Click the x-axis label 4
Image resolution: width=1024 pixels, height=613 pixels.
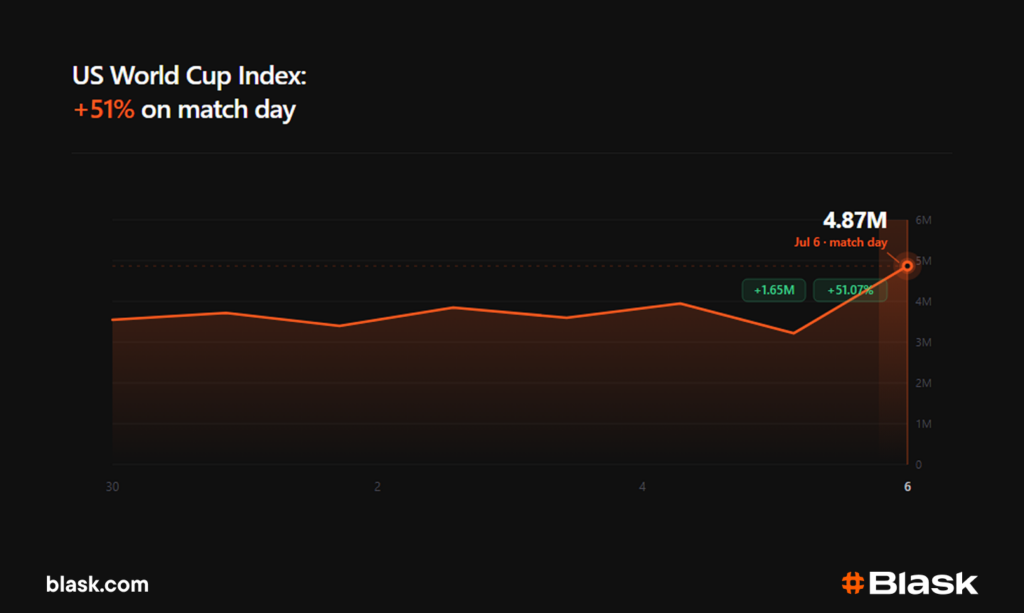click(643, 486)
